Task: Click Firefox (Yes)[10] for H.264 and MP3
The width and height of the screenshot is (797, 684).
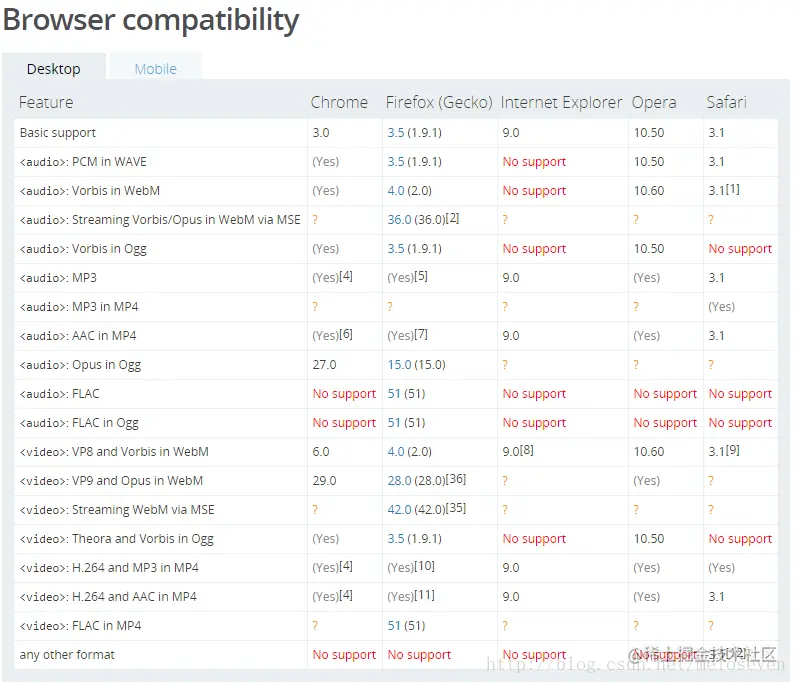Action: [x=411, y=567]
